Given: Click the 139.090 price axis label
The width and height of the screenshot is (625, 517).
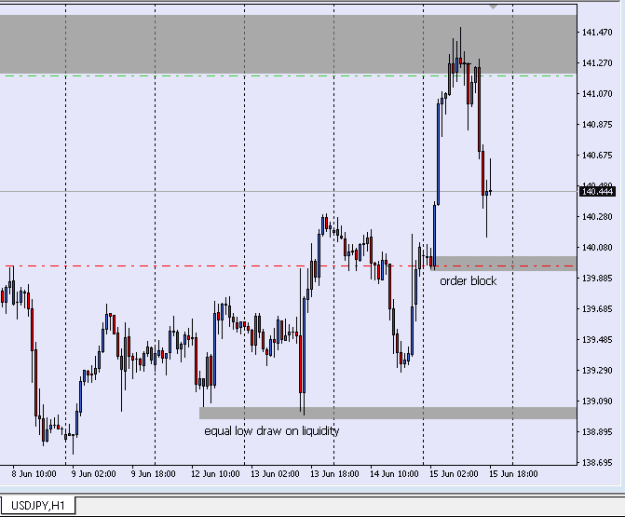Looking at the screenshot, I should [597, 401].
